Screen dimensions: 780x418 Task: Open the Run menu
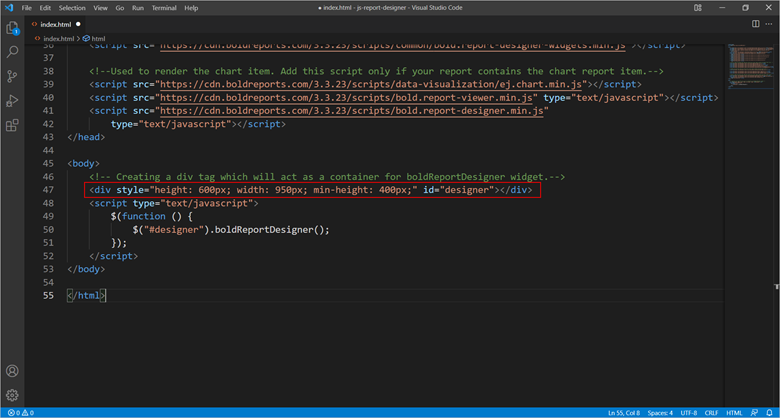coord(138,8)
